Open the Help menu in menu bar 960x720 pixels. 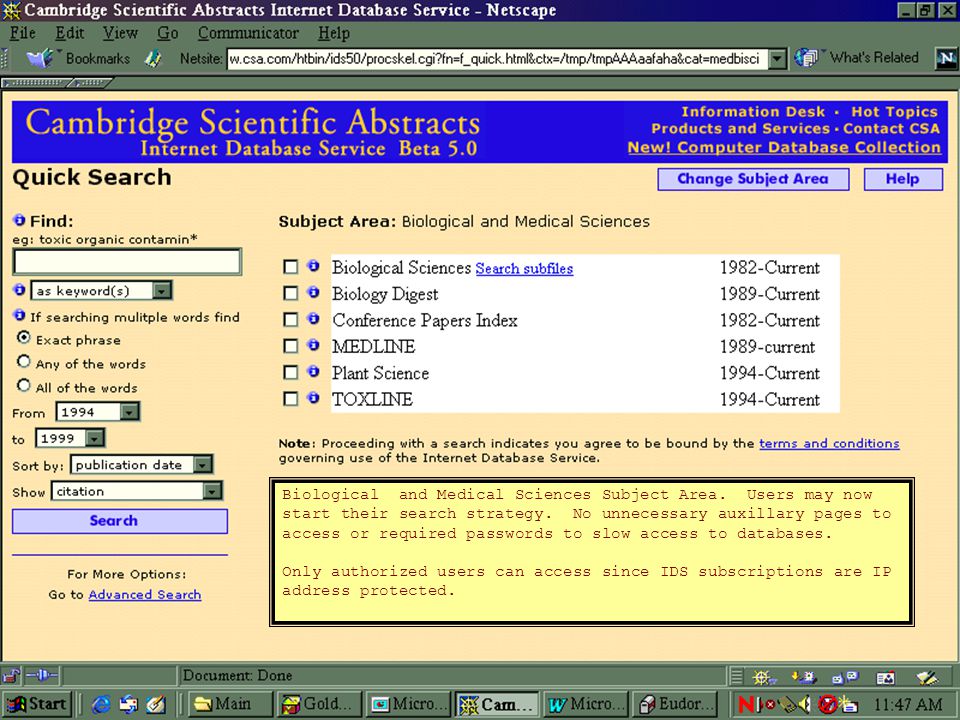[334, 32]
